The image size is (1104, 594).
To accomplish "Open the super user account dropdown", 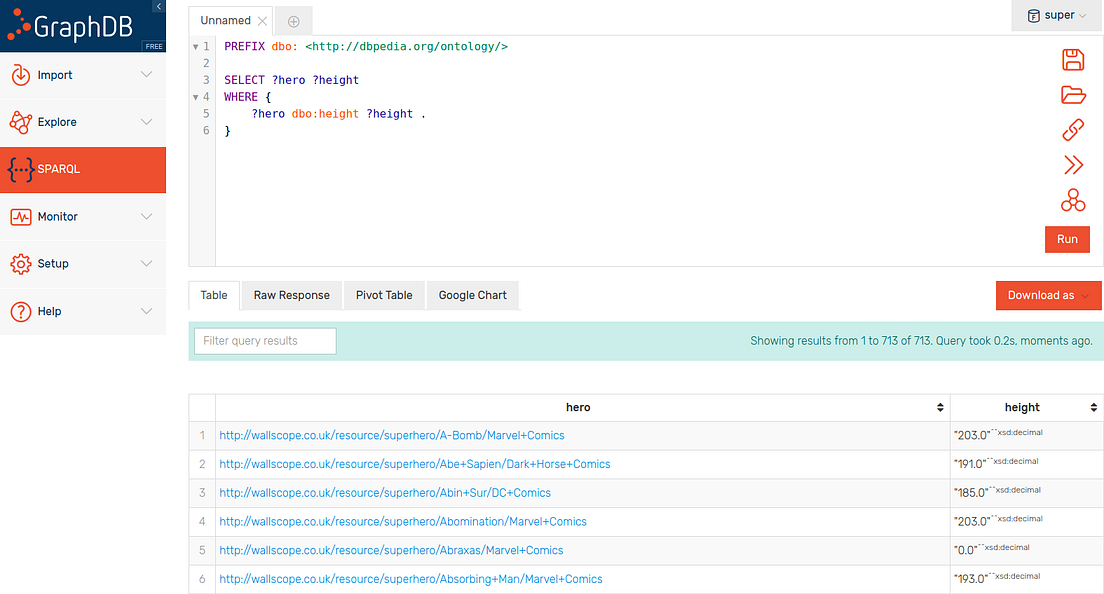I will click(1056, 16).
